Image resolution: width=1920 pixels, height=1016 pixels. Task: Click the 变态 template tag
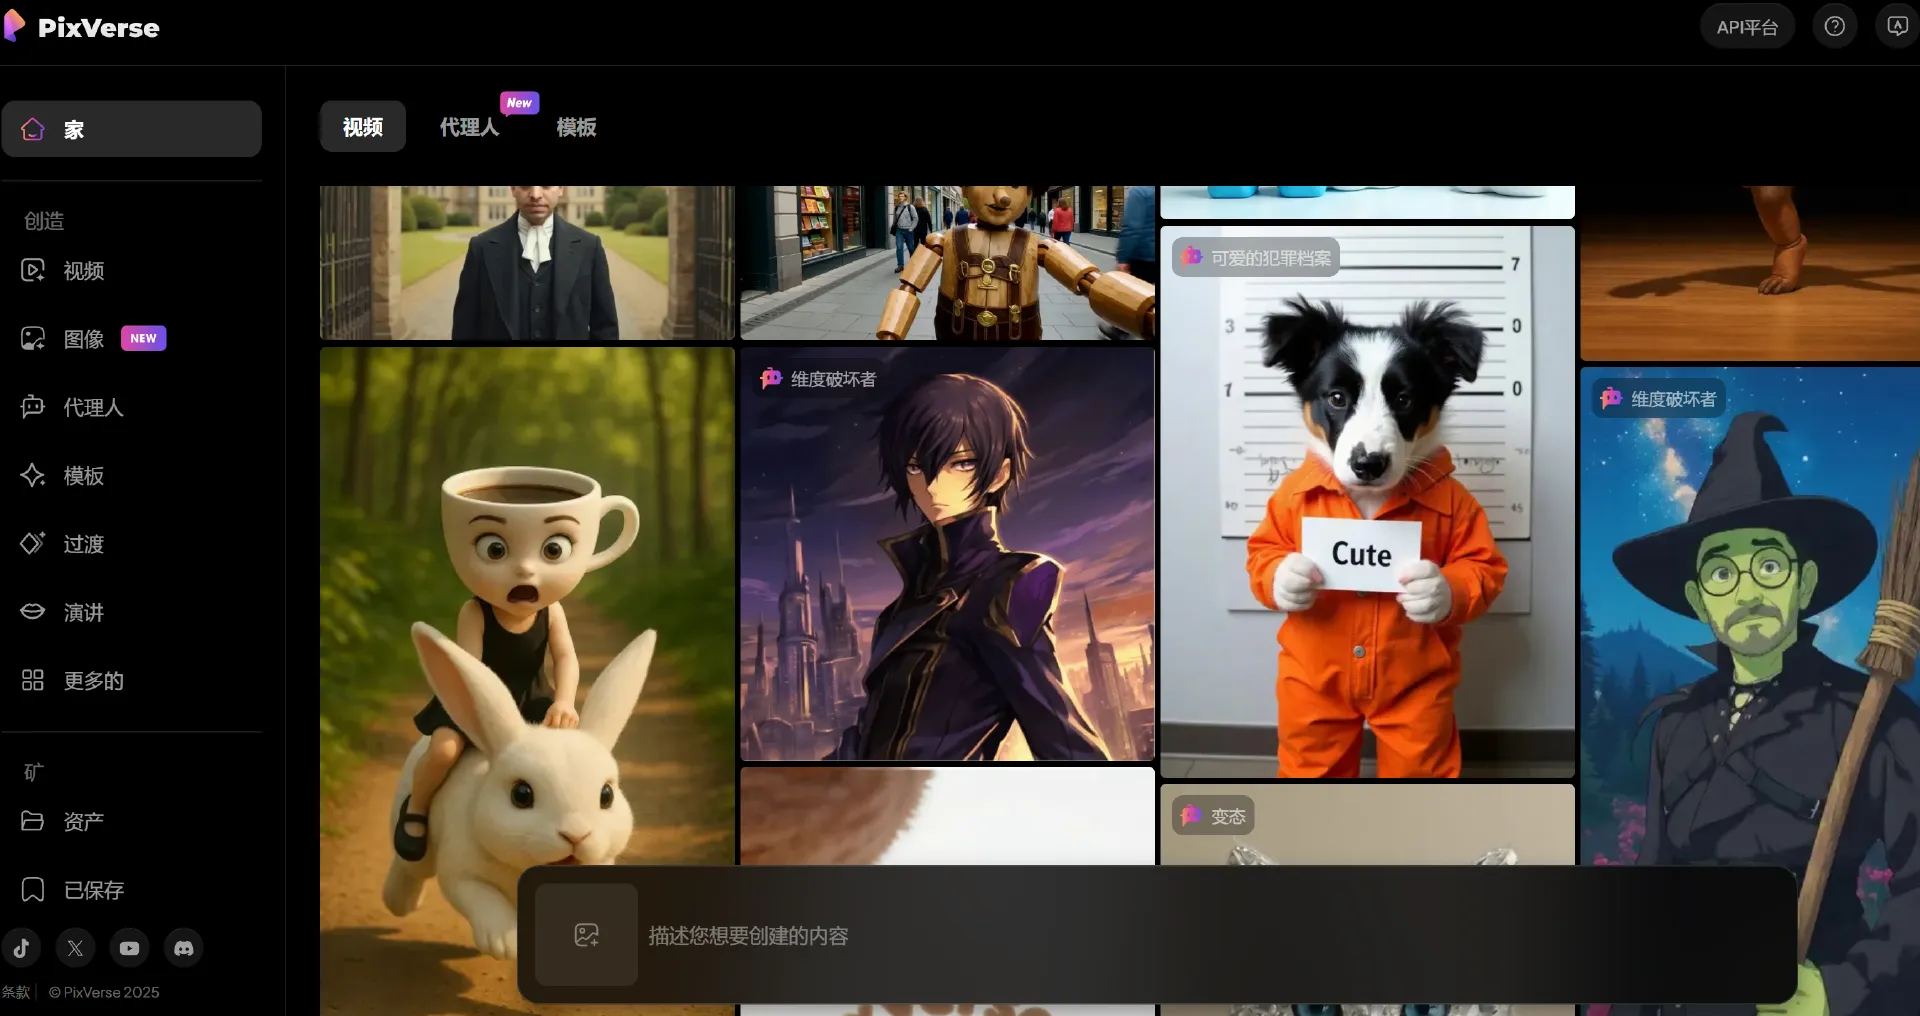pos(1213,816)
